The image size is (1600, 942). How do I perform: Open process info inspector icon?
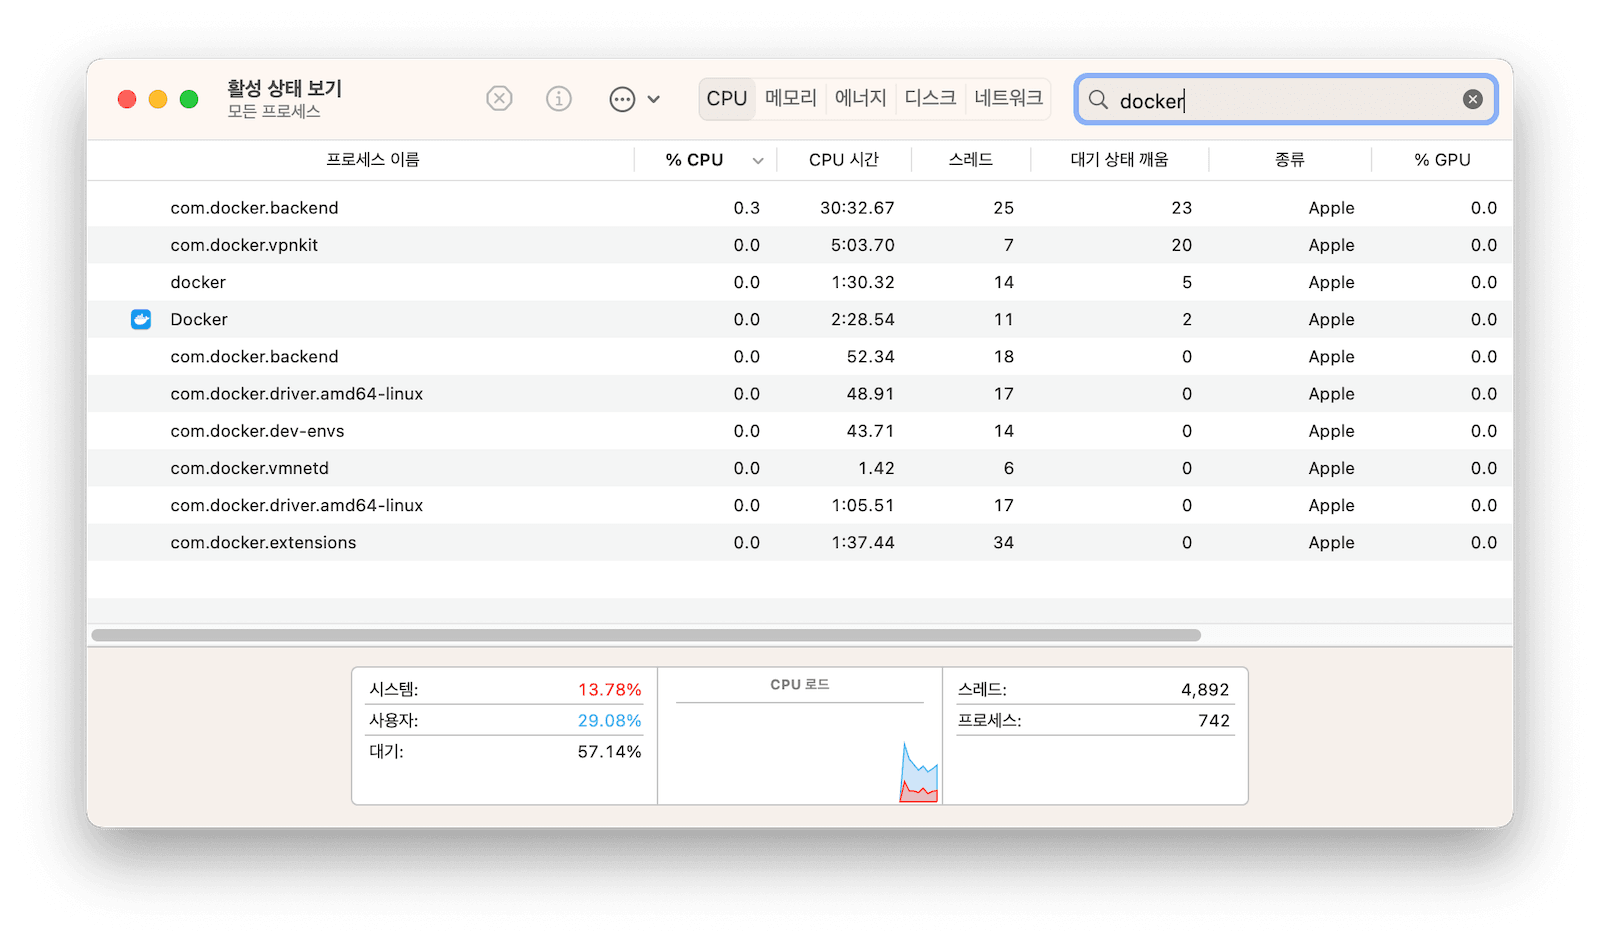click(559, 98)
